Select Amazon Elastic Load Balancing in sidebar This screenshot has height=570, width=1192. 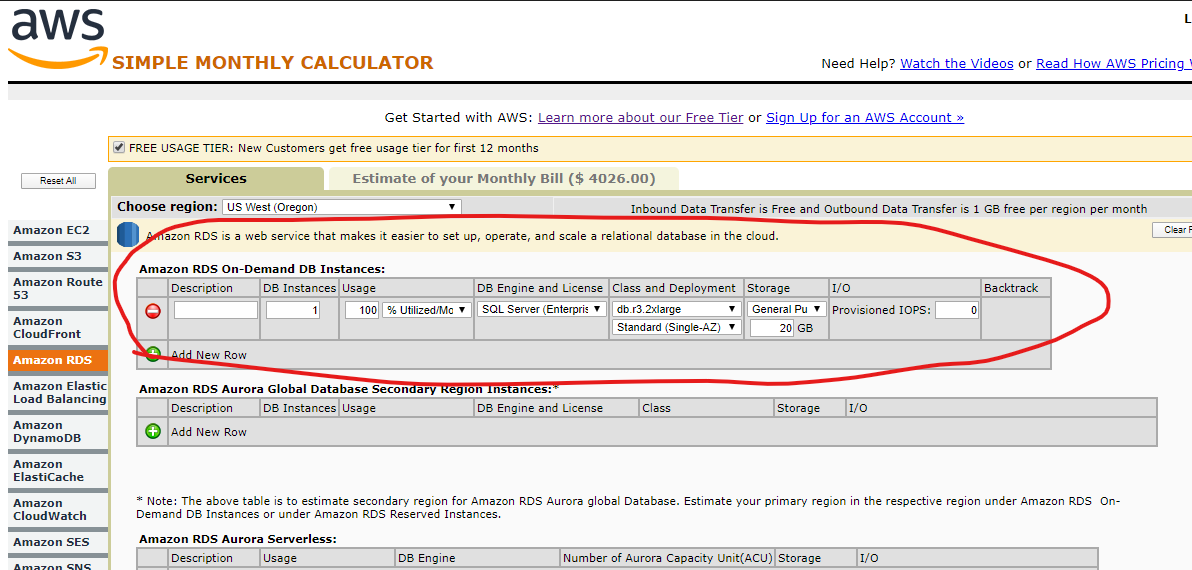click(x=57, y=392)
